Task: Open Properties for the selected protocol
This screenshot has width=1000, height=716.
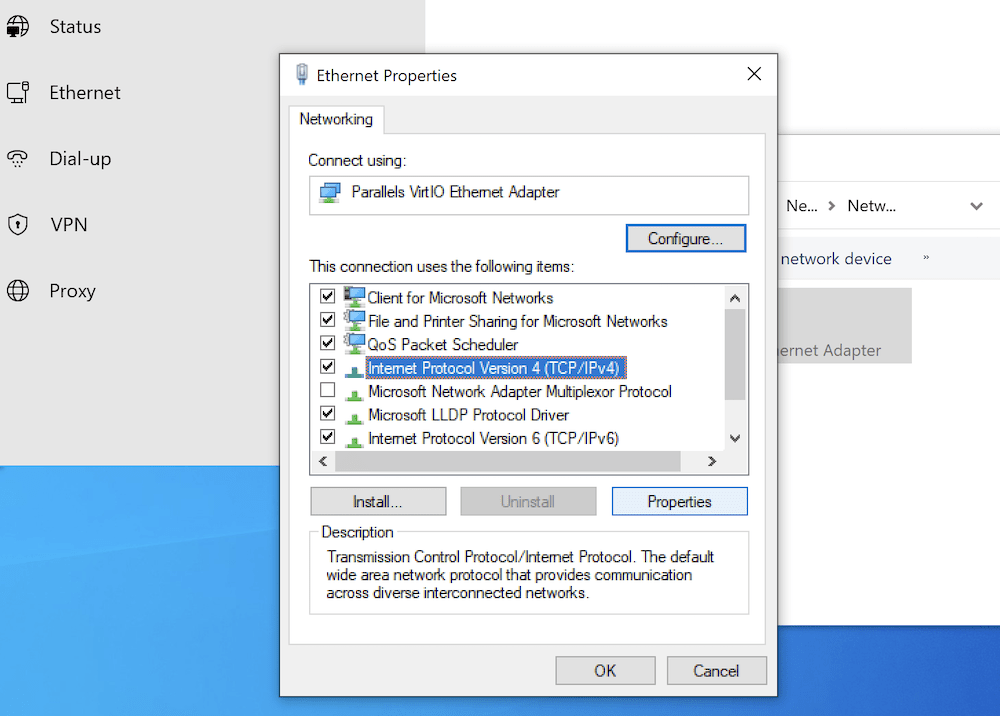Action: pos(679,500)
